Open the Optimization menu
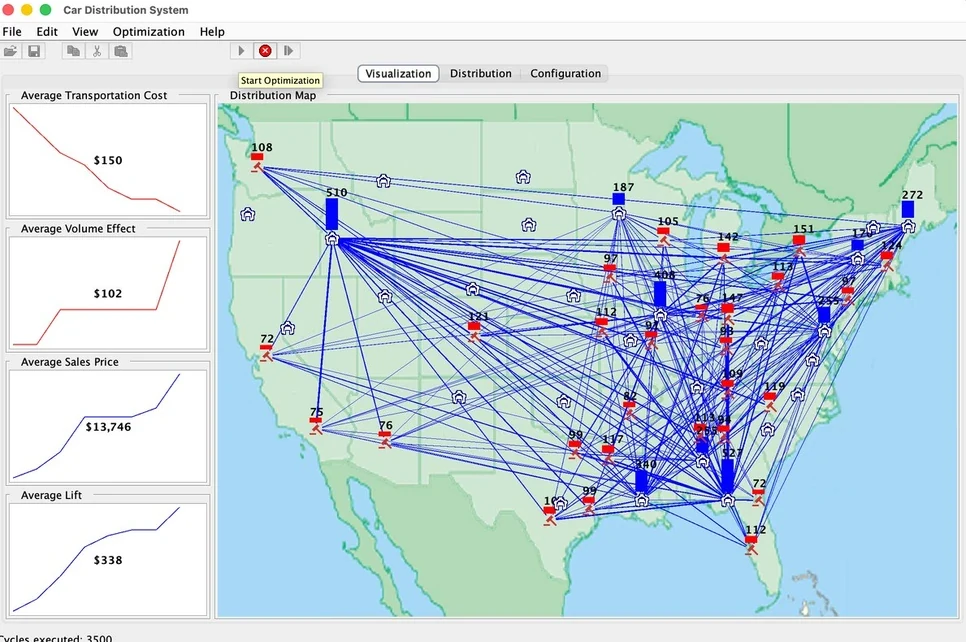Viewport: 966px width, 642px height. (148, 31)
